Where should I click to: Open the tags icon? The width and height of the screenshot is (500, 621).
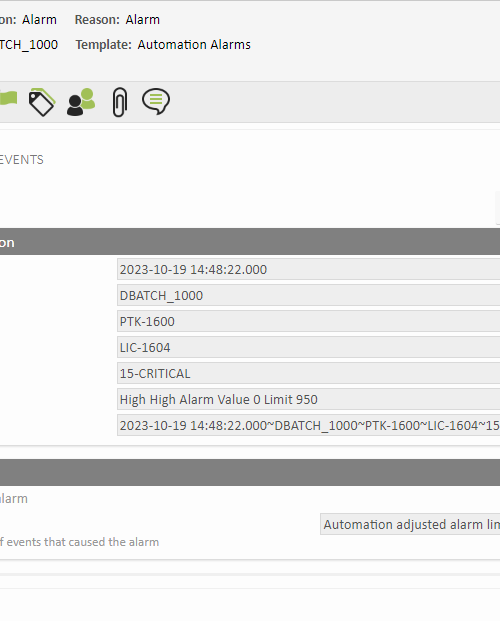(42, 102)
